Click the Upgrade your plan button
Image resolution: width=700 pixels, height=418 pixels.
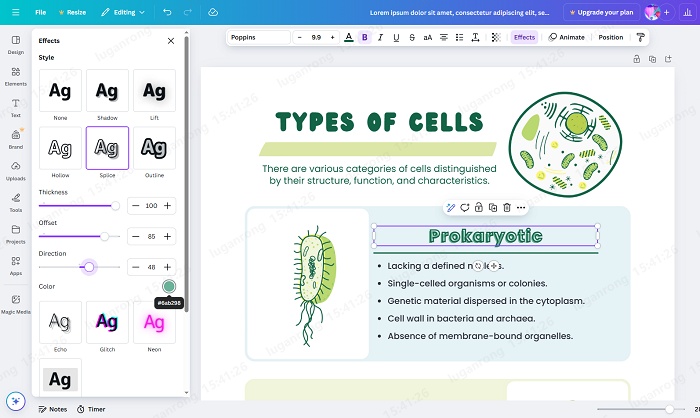[602, 12]
